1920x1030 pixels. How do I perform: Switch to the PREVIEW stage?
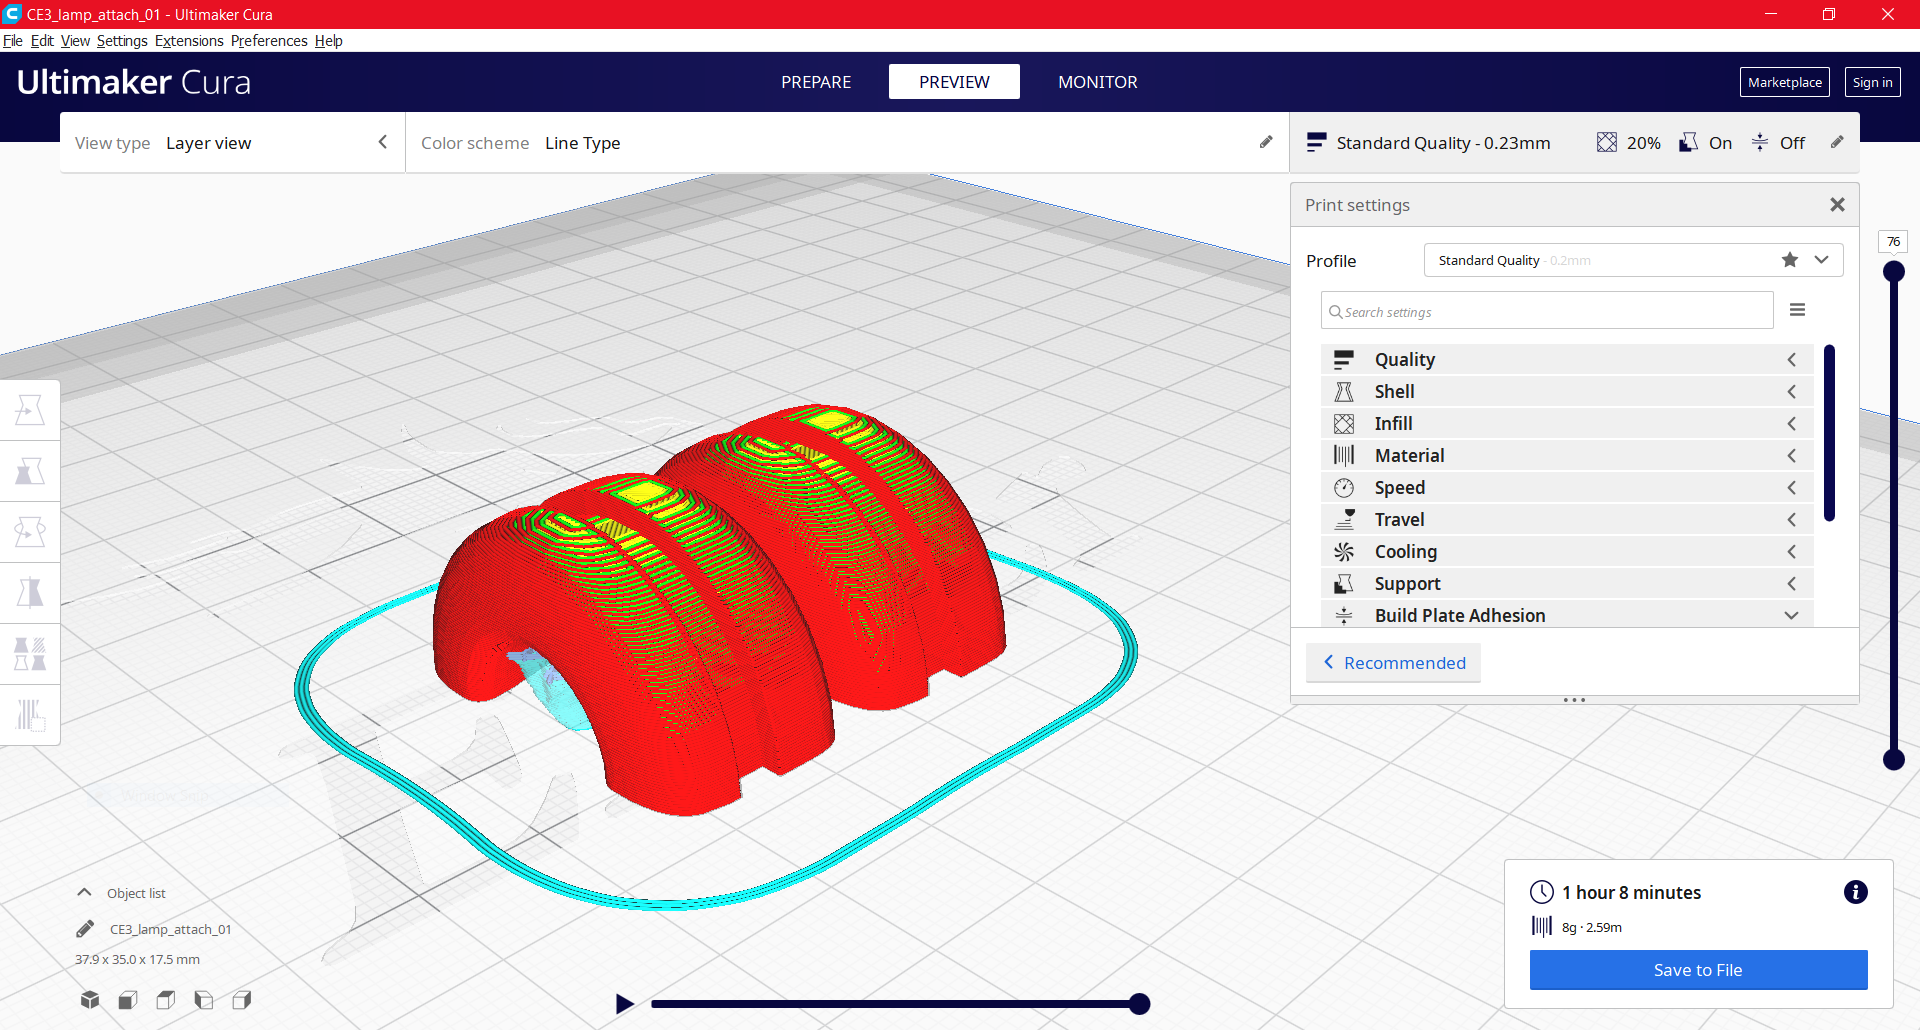954,82
